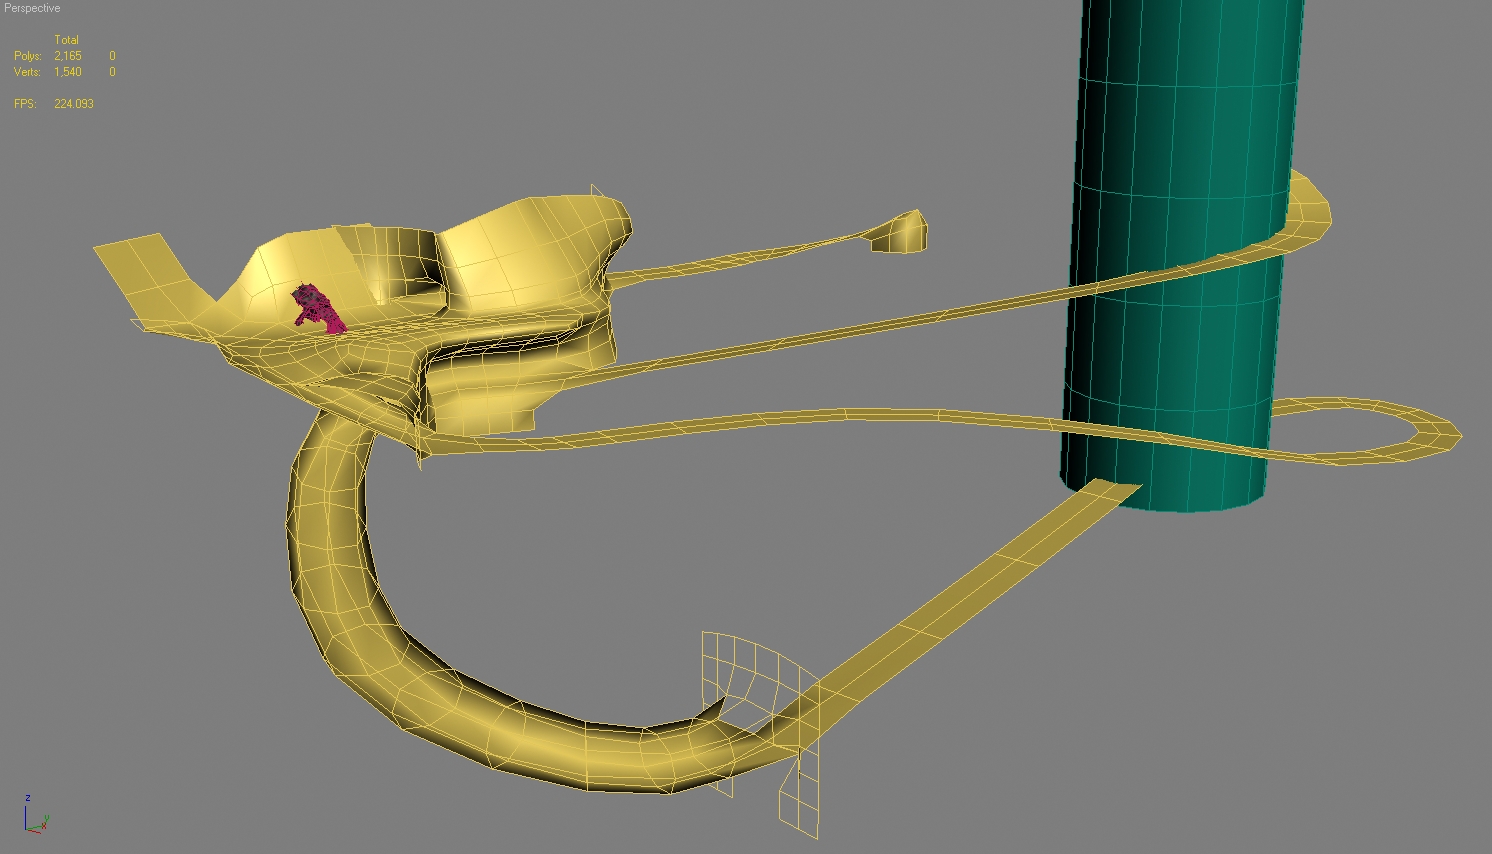Click the polygon count value "2,165"
The width and height of the screenshot is (1492, 854).
(68, 56)
